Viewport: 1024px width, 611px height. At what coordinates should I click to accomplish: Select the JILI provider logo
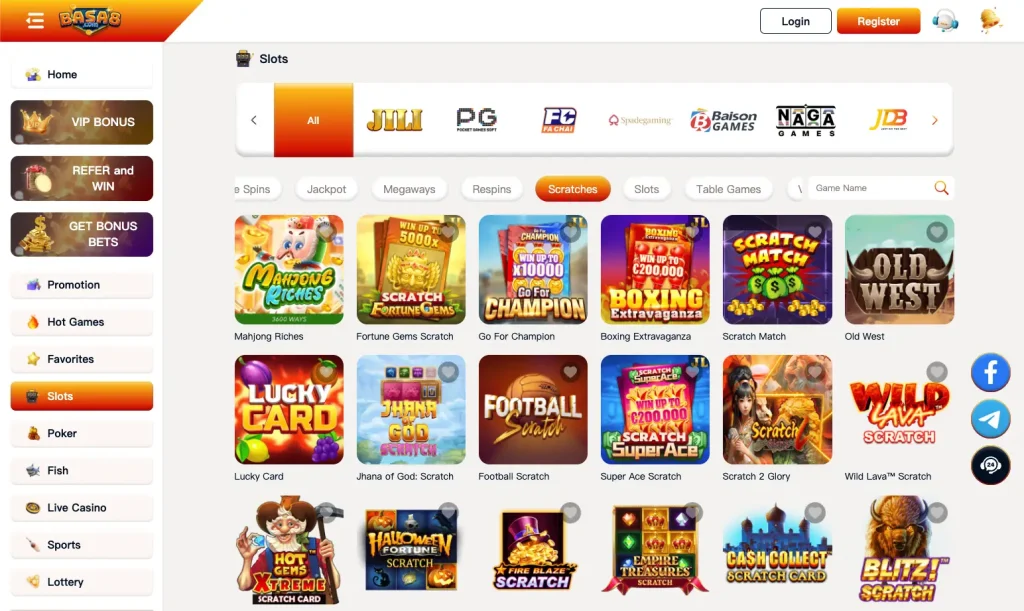click(x=394, y=120)
